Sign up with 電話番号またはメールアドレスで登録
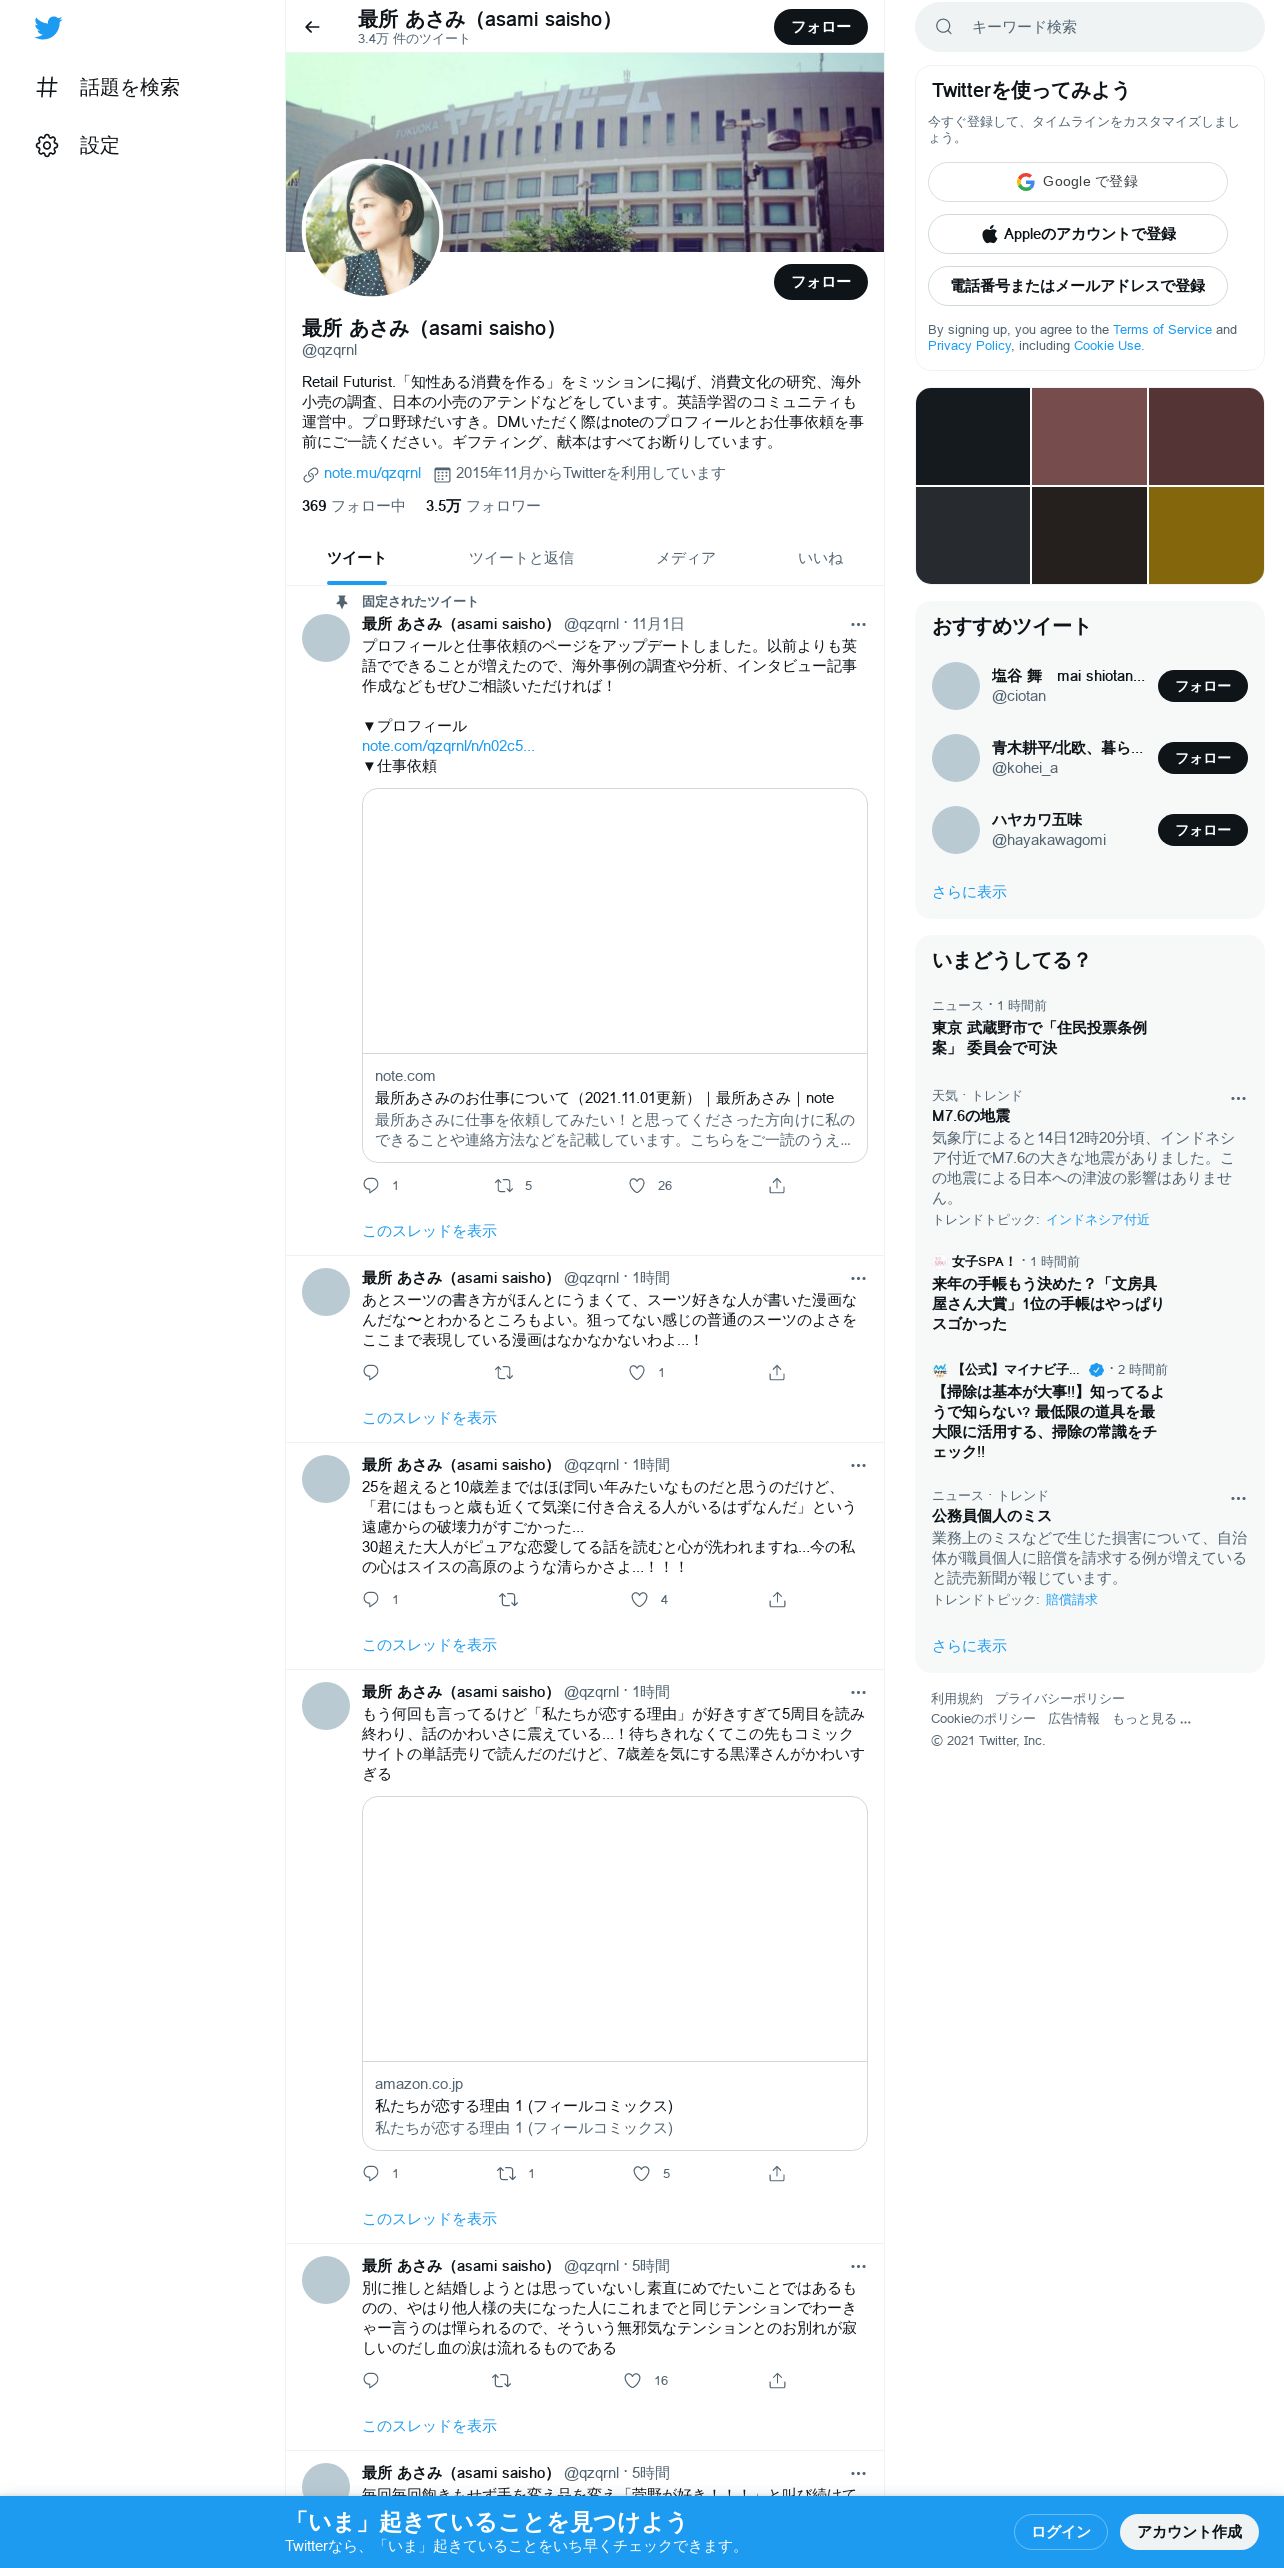 click(1078, 286)
